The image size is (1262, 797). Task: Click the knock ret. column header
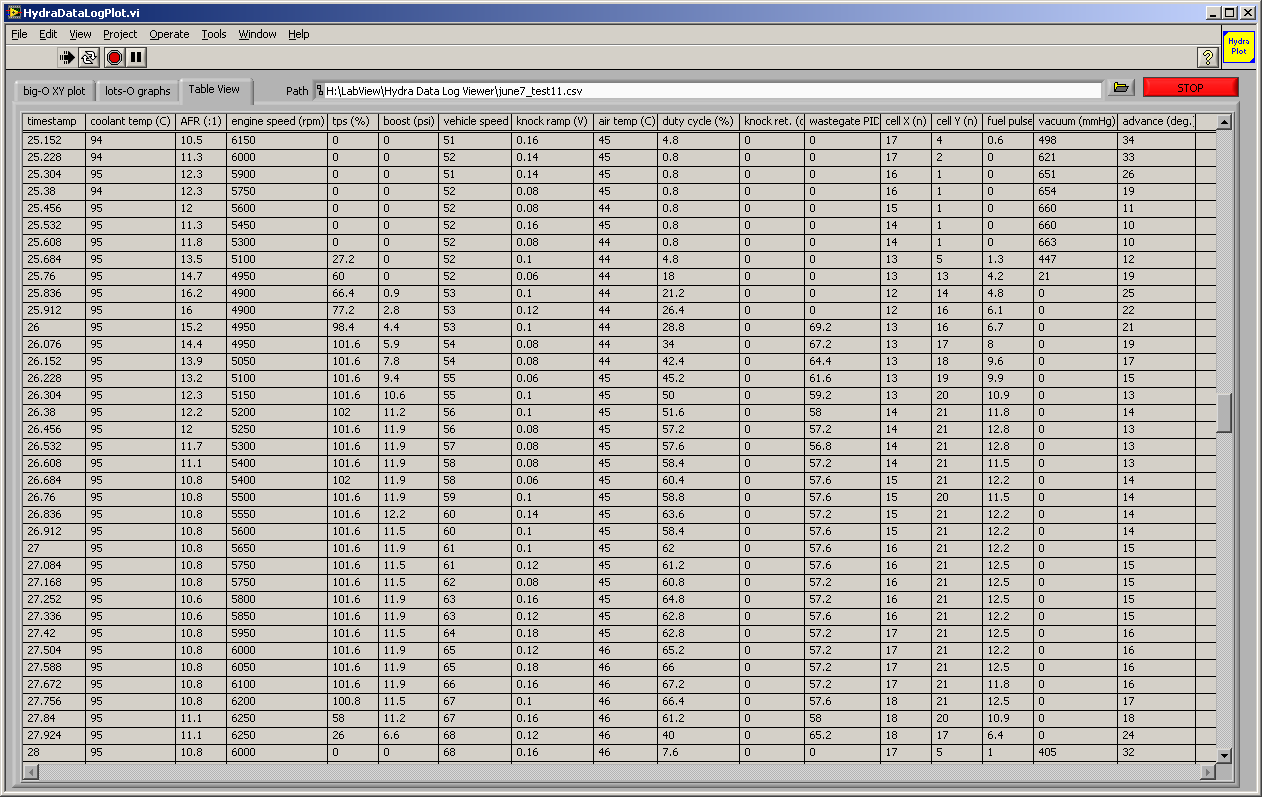(773, 122)
